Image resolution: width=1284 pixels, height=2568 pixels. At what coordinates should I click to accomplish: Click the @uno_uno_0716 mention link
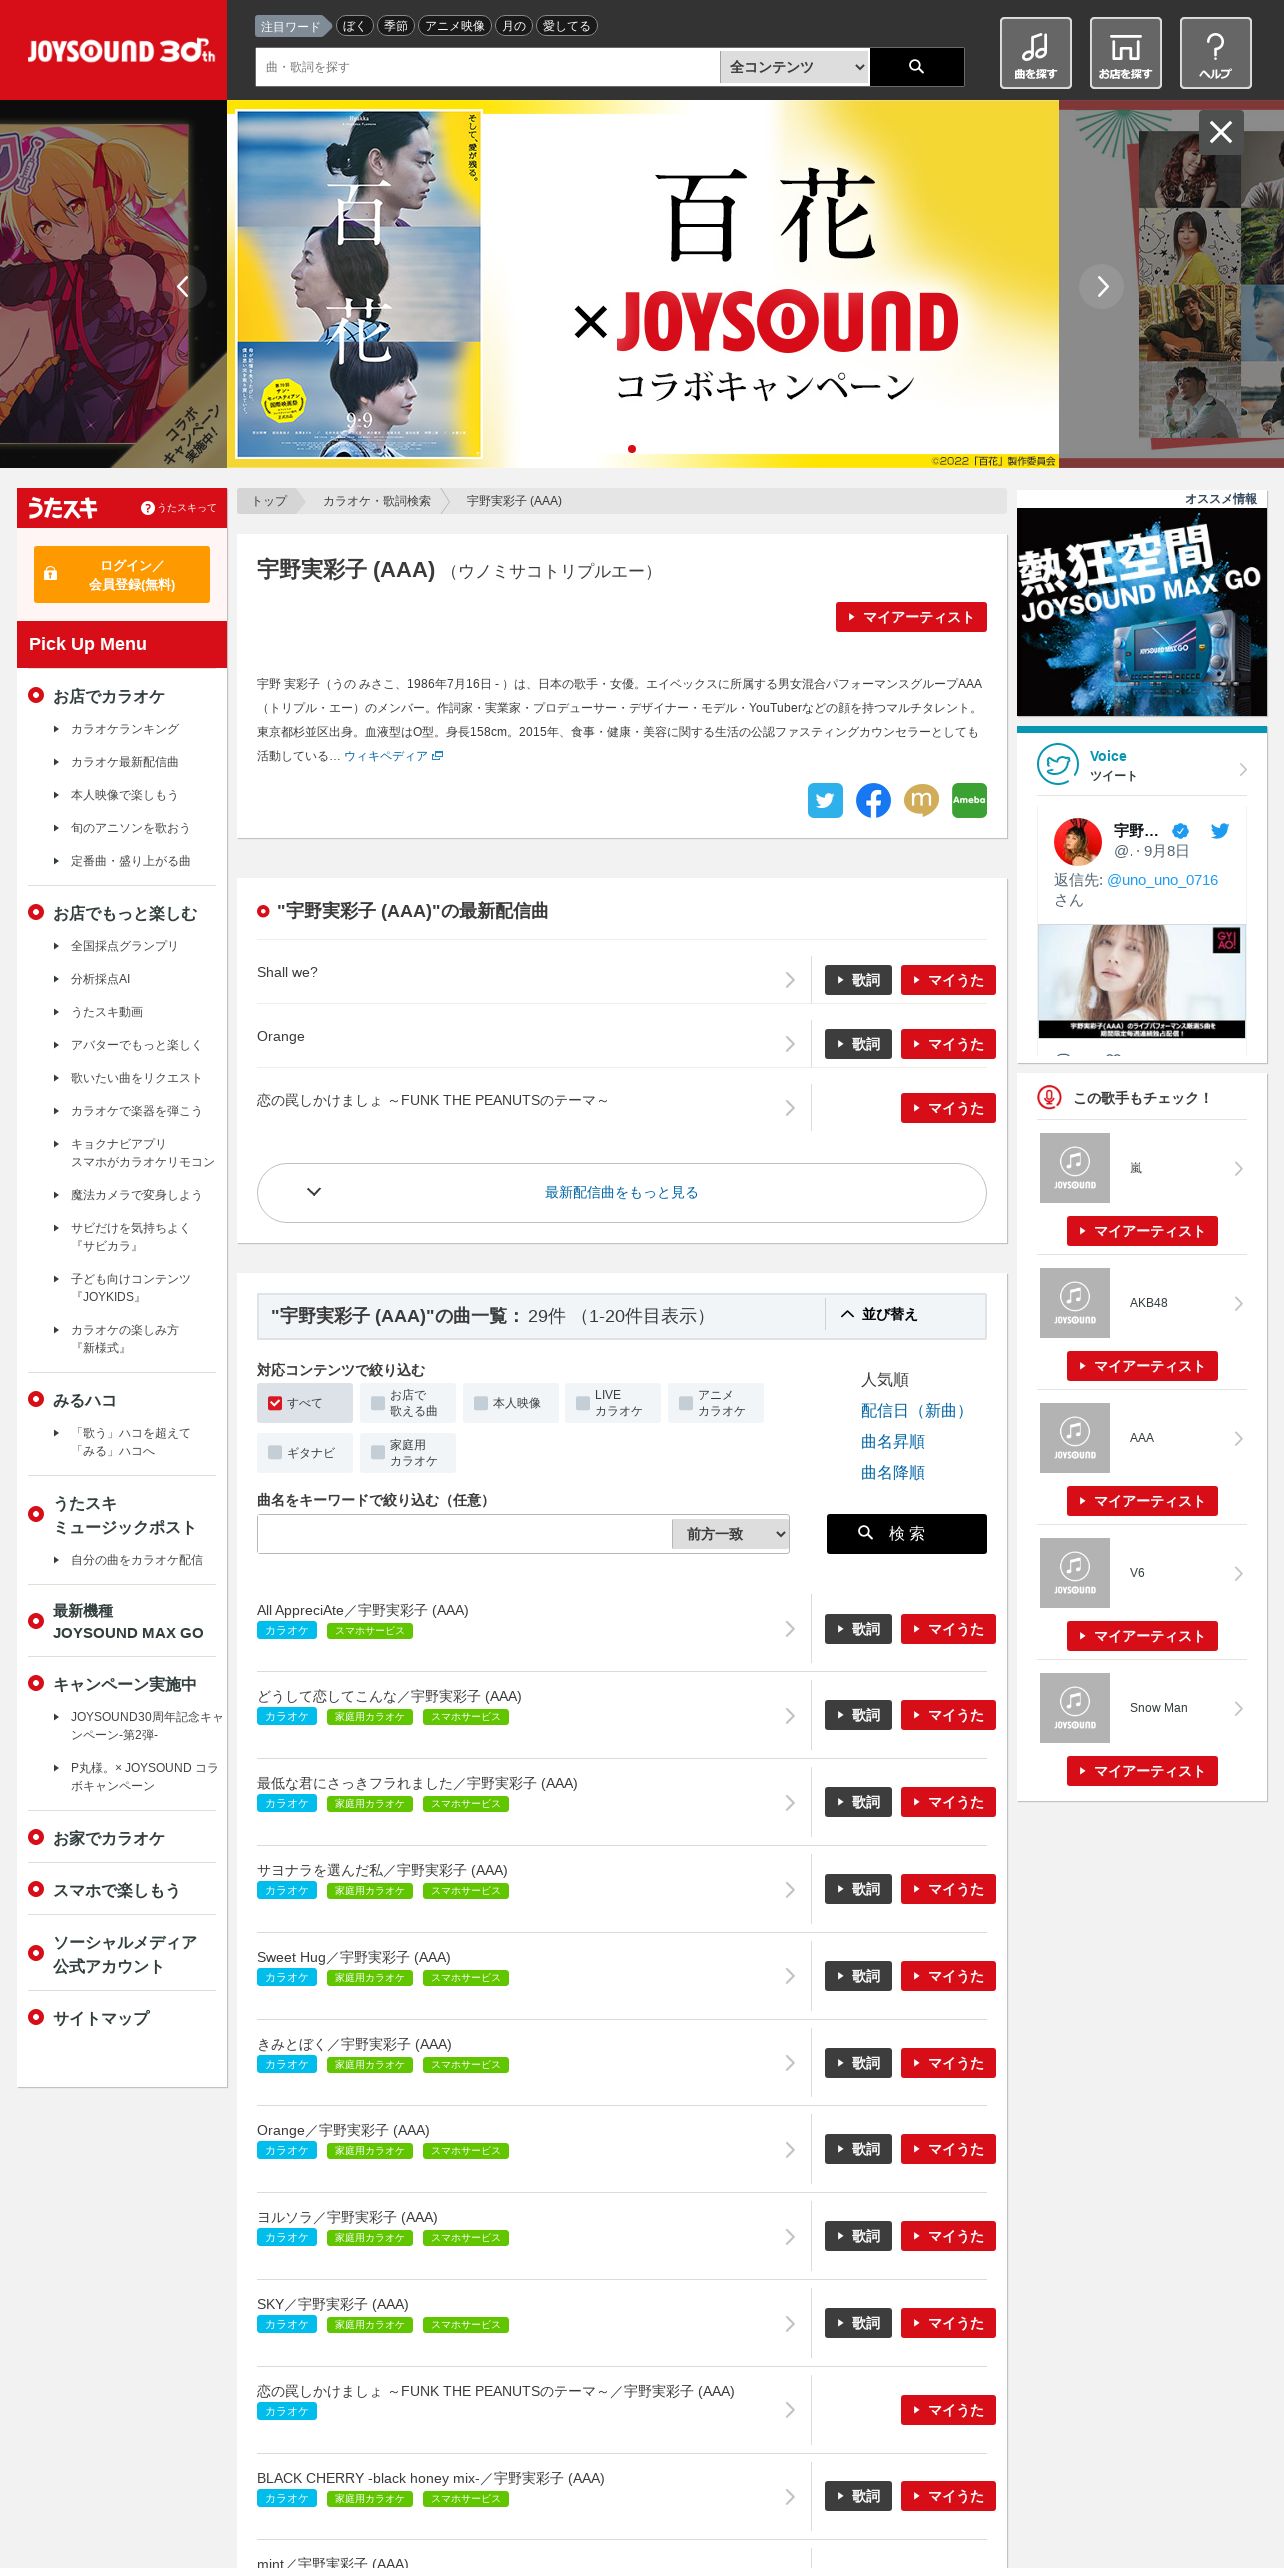[1163, 880]
